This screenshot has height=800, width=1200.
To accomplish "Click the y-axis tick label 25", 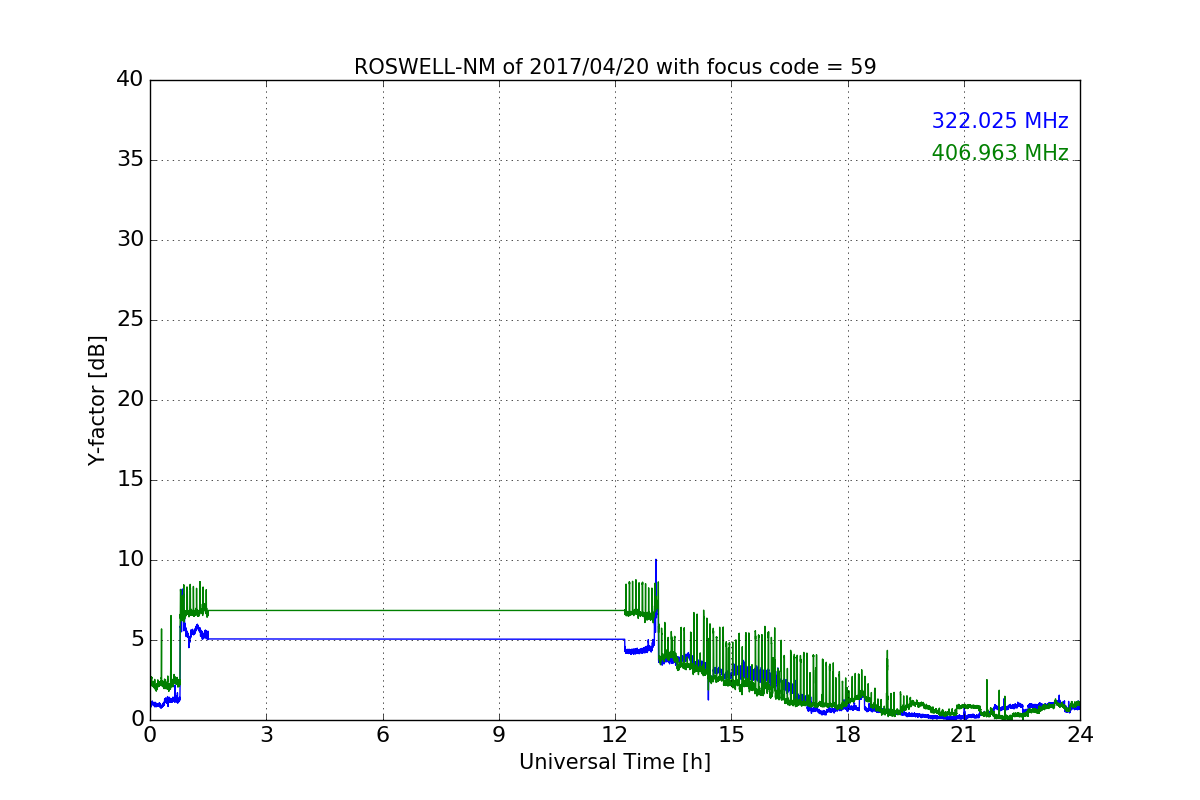I will click(130, 320).
